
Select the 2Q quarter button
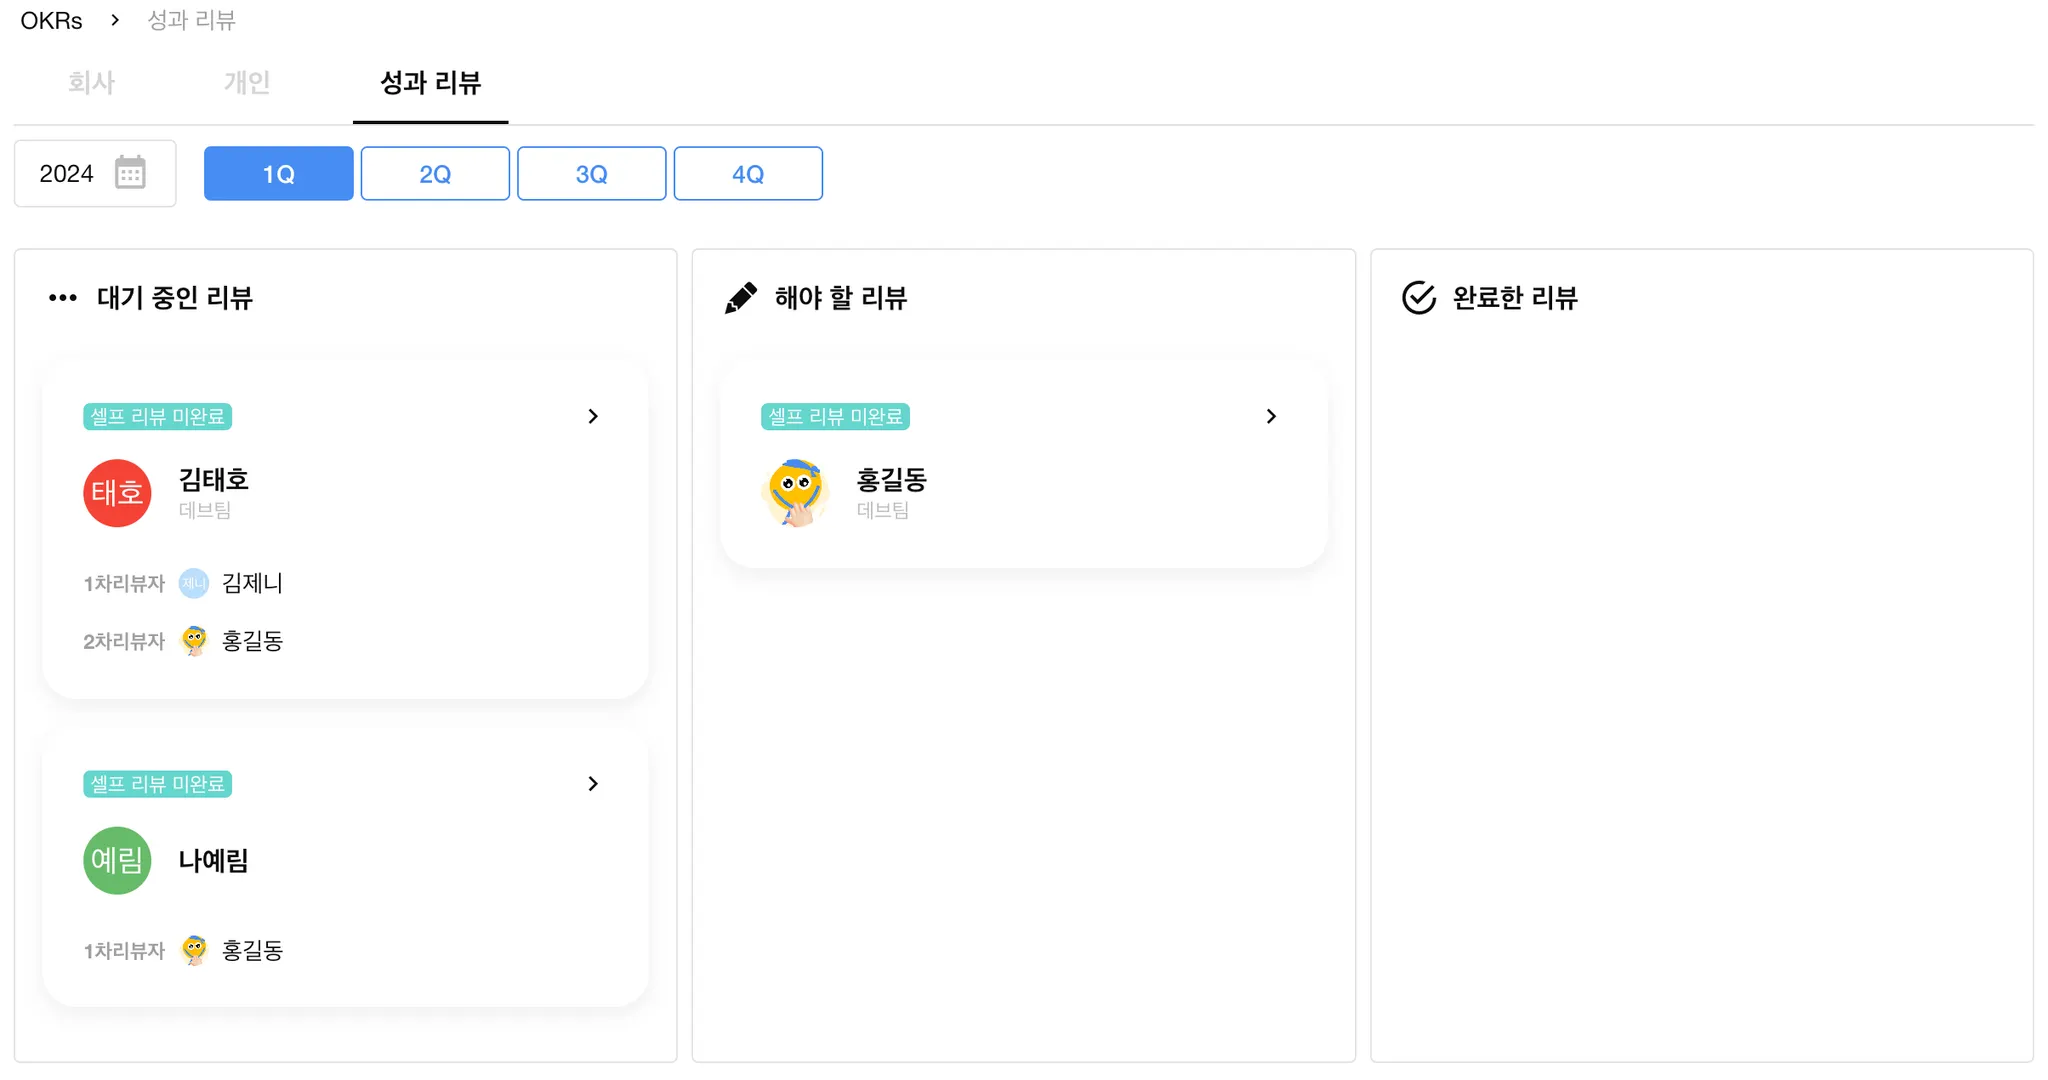click(435, 174)
